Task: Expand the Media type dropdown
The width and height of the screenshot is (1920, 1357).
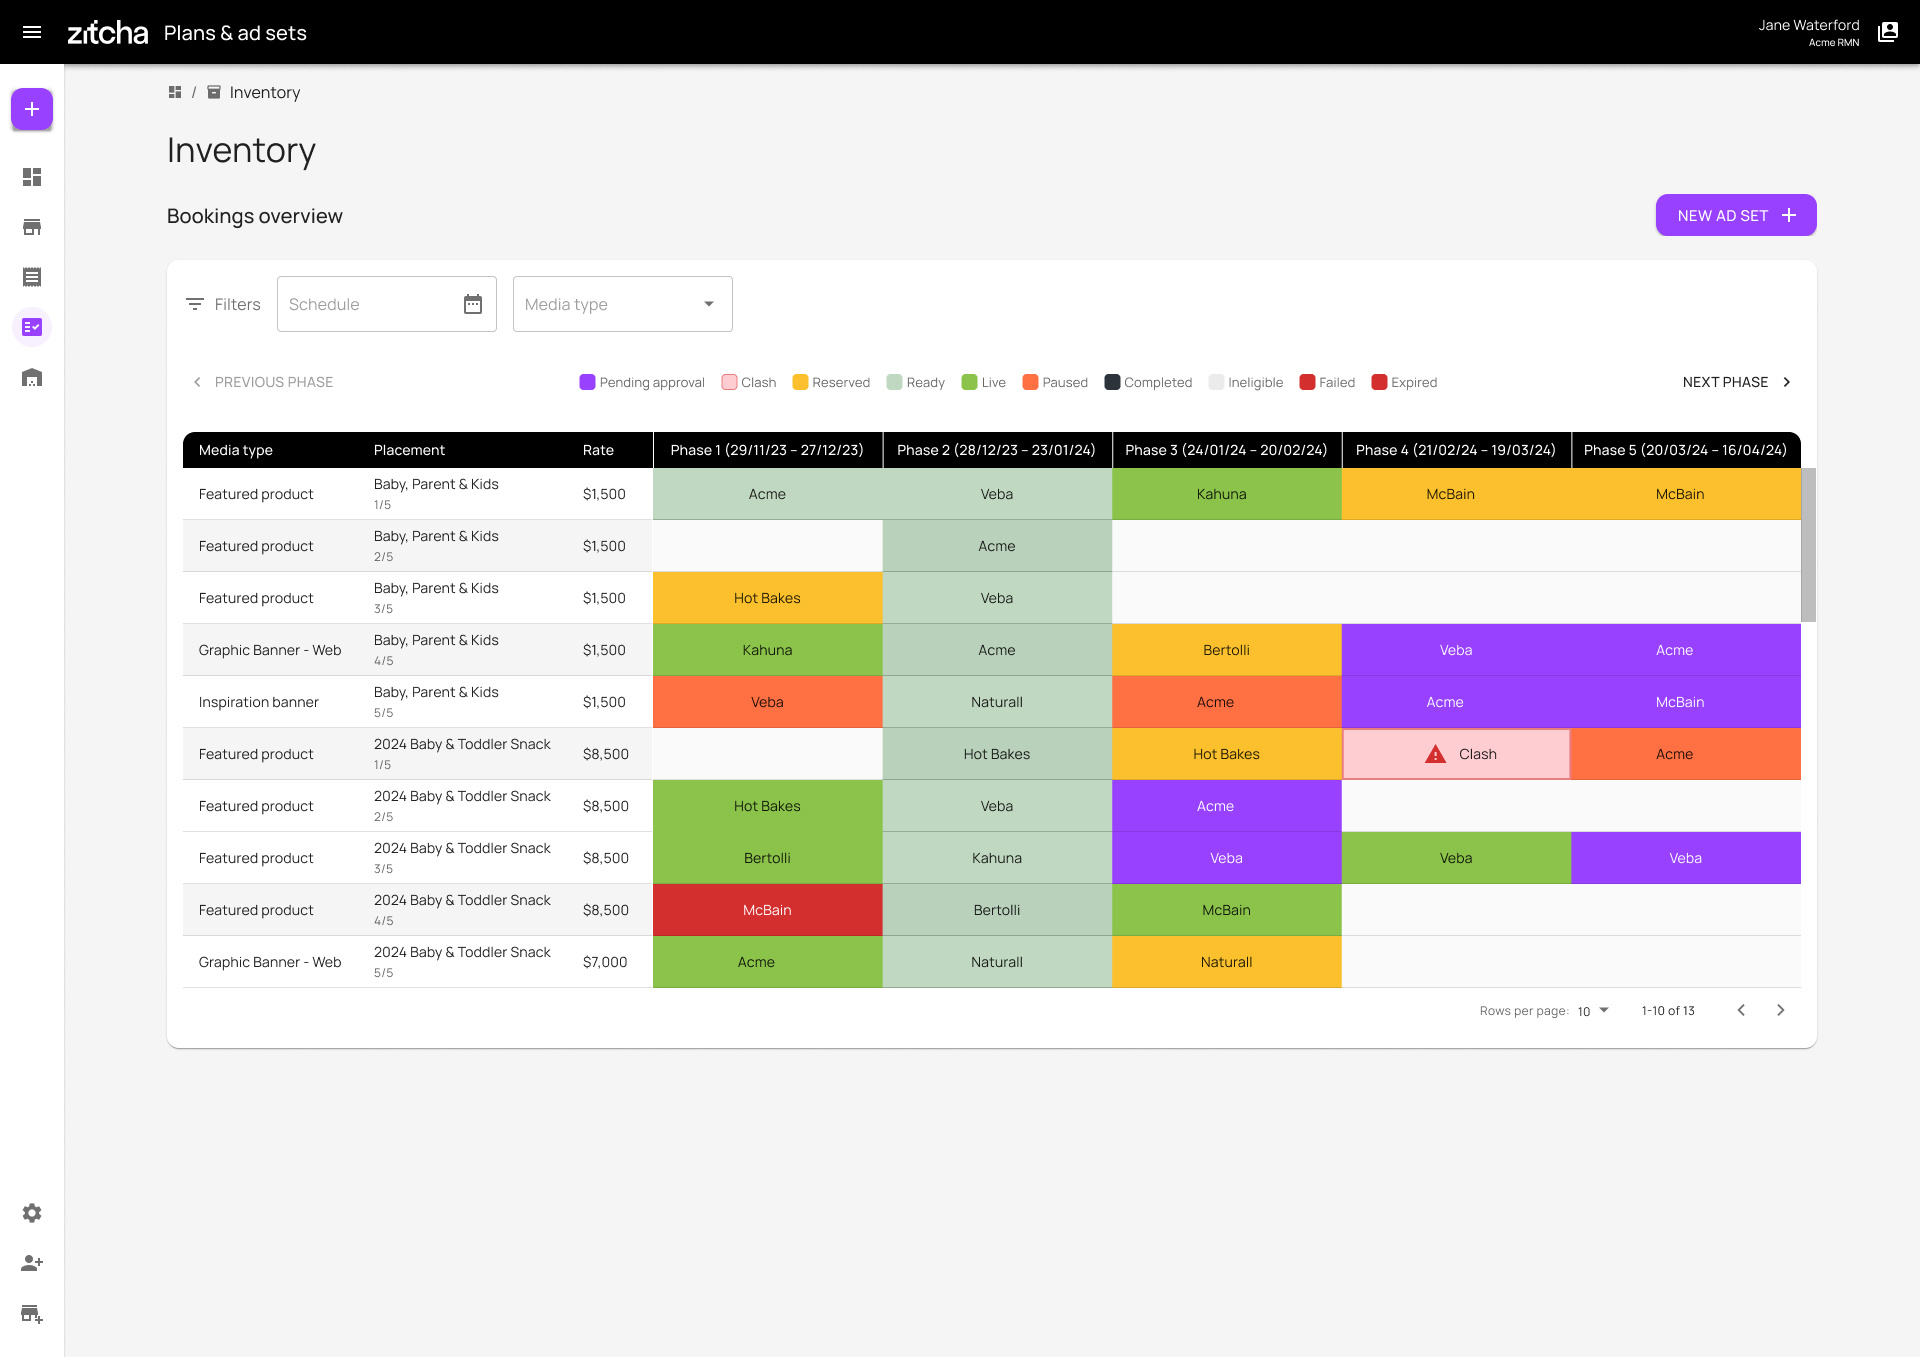Action: tap(623, 304)
